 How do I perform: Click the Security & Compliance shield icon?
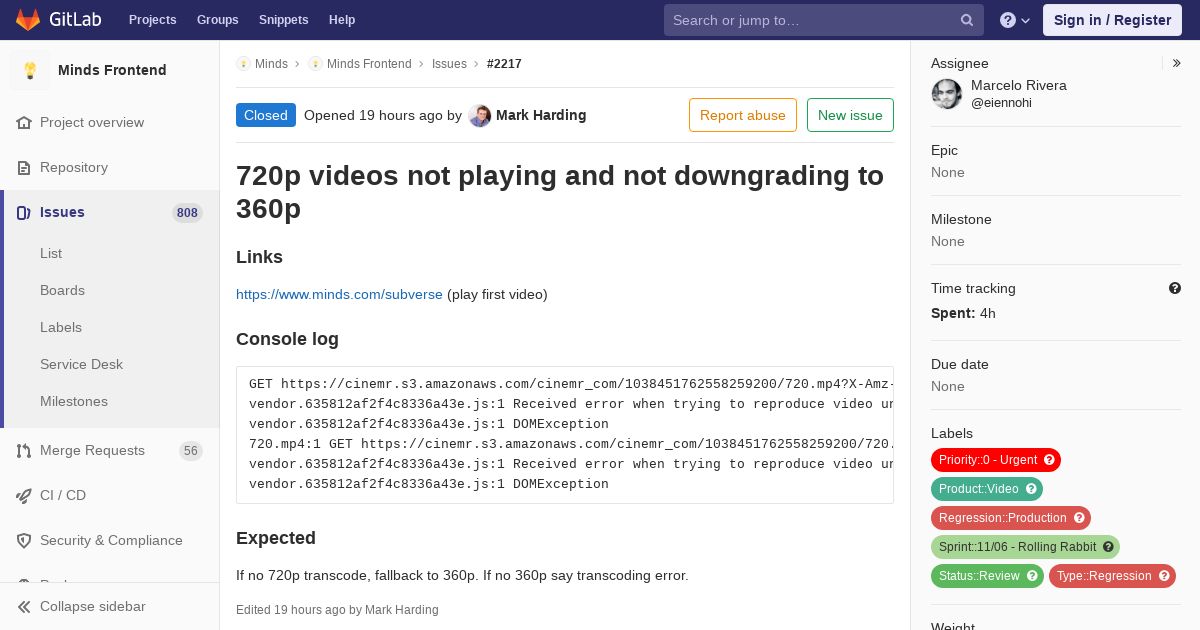(24, 540)
